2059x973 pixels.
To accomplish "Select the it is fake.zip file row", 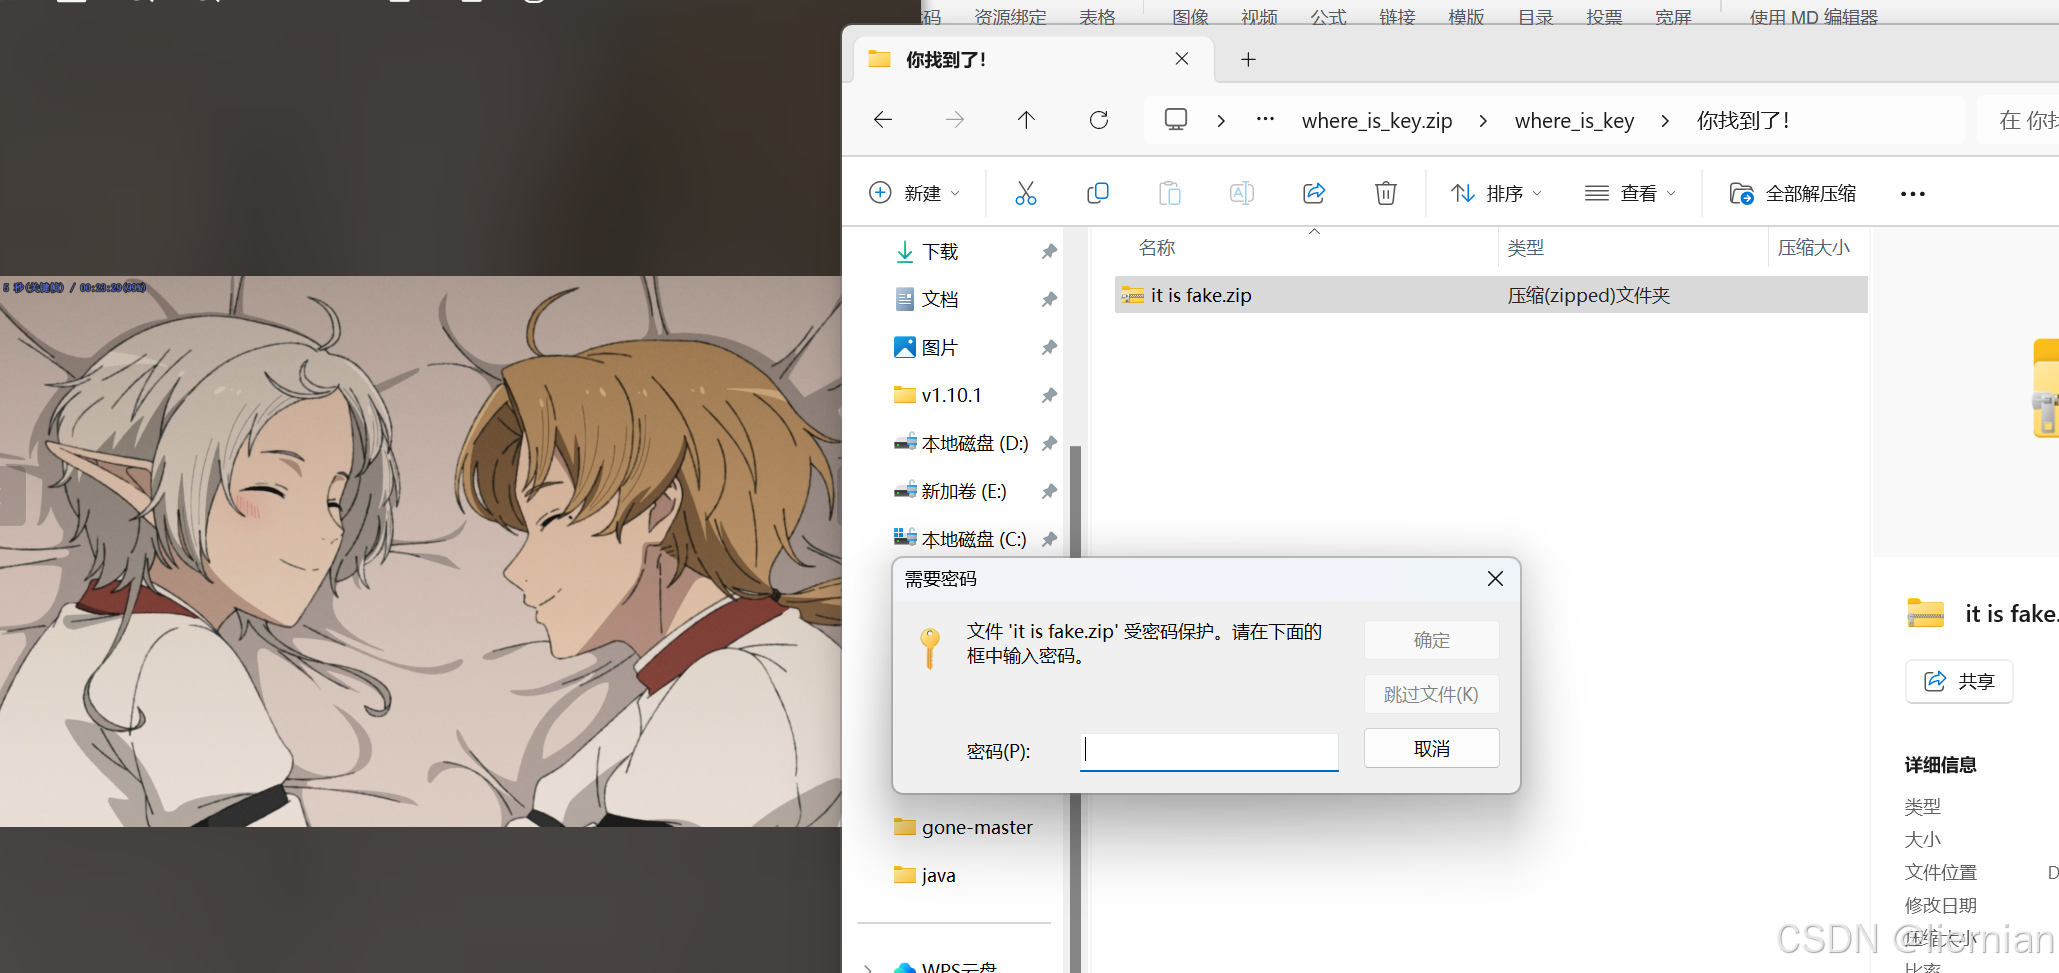I will point(1490,295).
